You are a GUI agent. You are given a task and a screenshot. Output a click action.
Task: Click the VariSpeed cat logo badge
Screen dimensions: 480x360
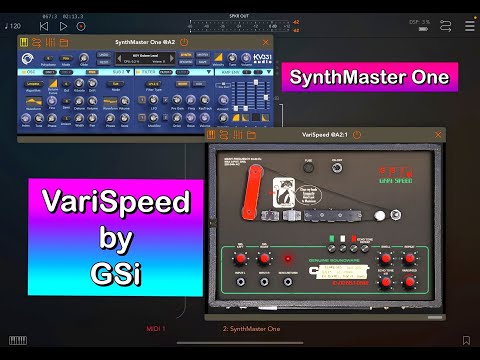[284, 193]
